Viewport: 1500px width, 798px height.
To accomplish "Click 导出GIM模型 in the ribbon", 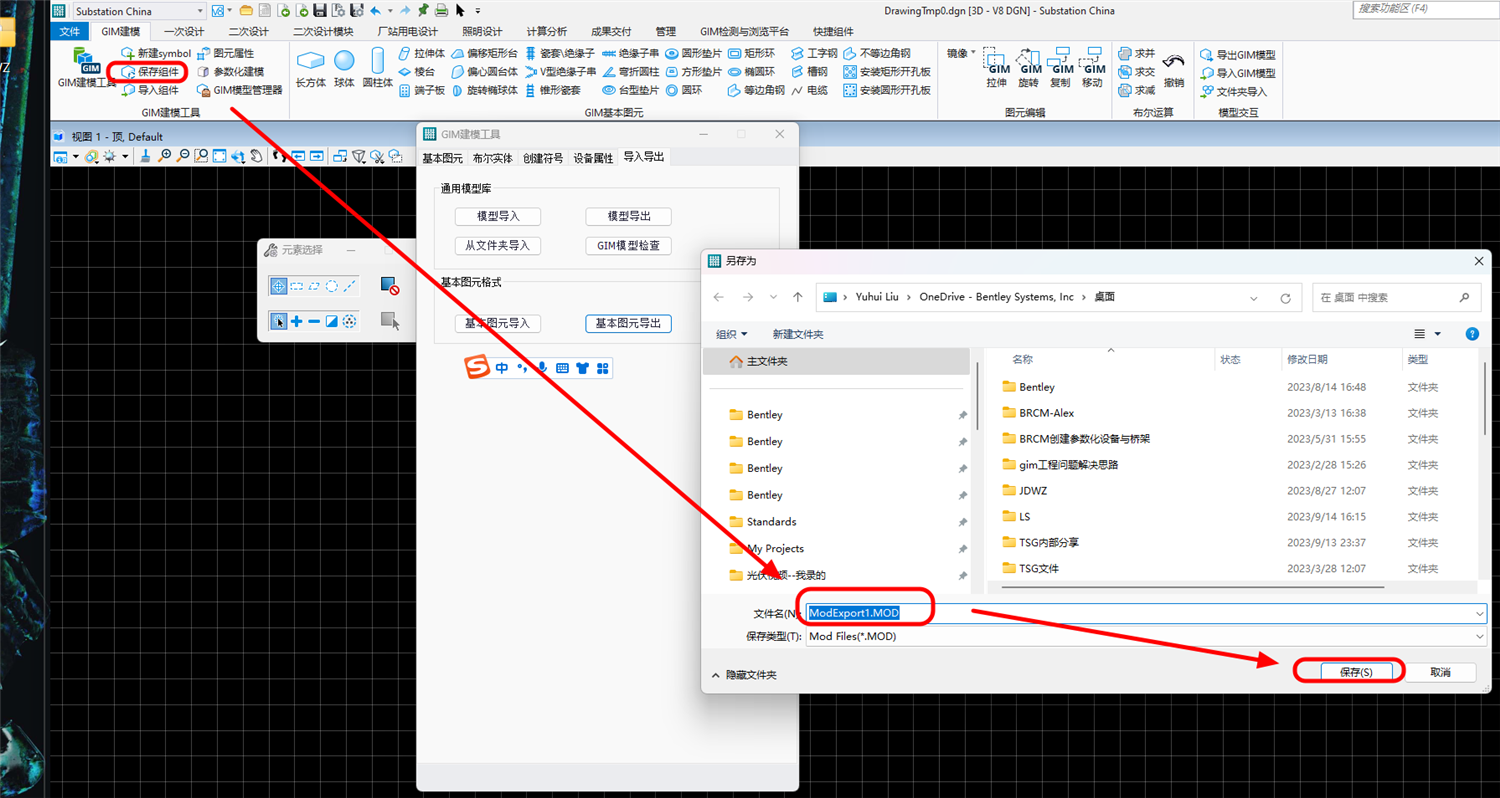I will tap(1238, 55).
